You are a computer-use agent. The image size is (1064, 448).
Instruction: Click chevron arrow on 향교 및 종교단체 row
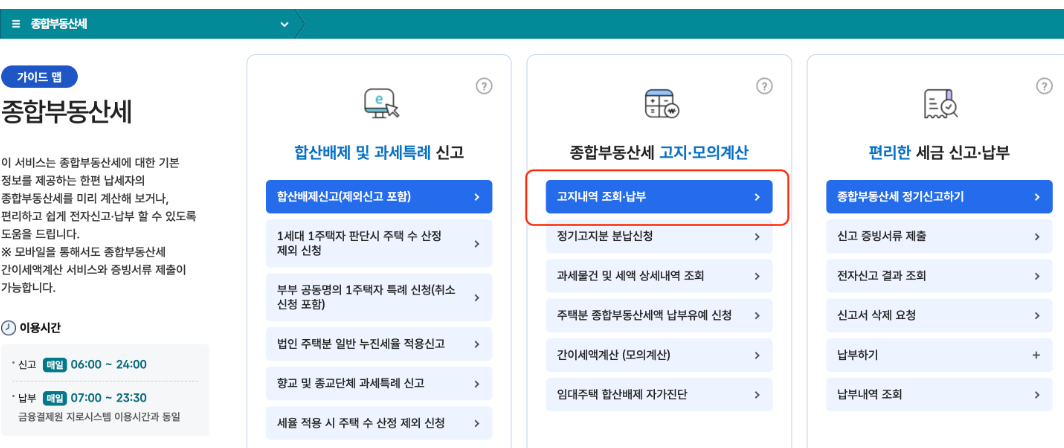coord(477,384)
